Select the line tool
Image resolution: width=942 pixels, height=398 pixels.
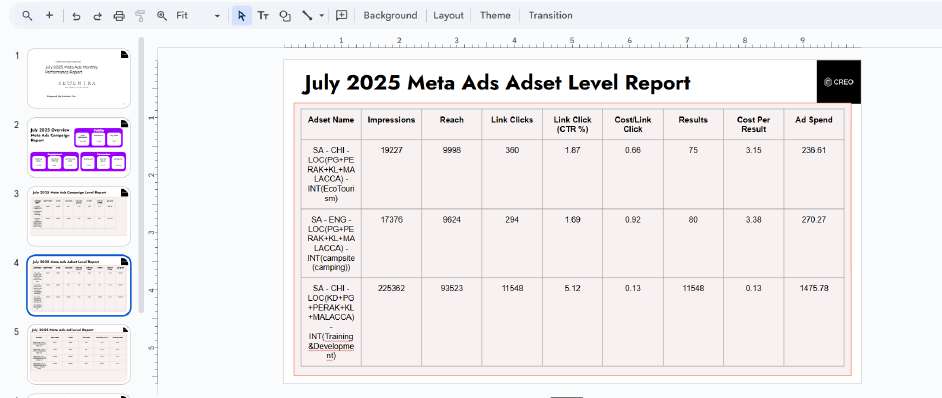307,16
